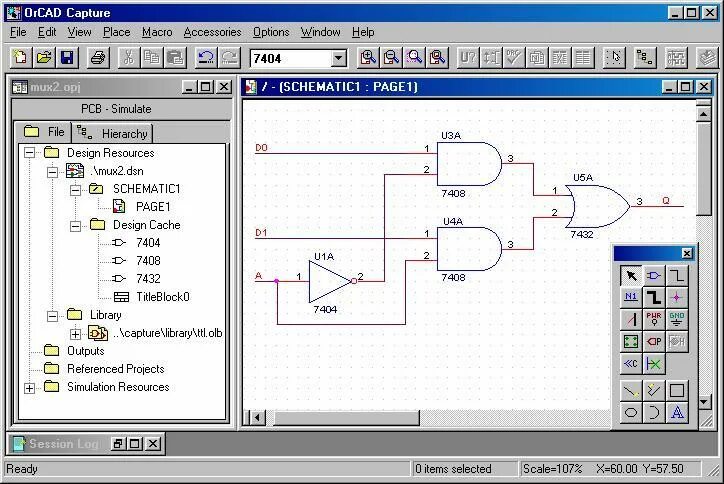Select the Place Arc tool
This screenshot has width=724, height=484.
click(x=654, y=412)
